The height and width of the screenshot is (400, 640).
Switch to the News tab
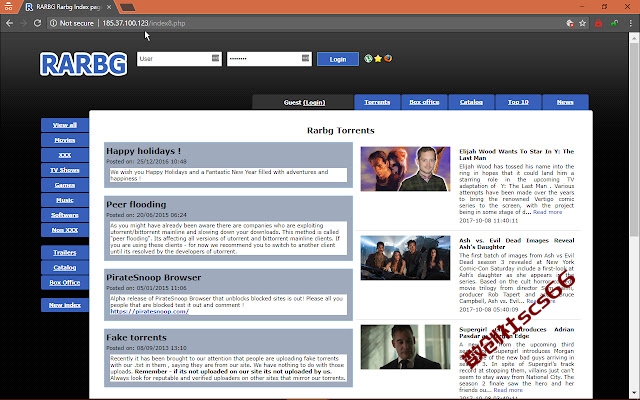(x=565, y=102)
